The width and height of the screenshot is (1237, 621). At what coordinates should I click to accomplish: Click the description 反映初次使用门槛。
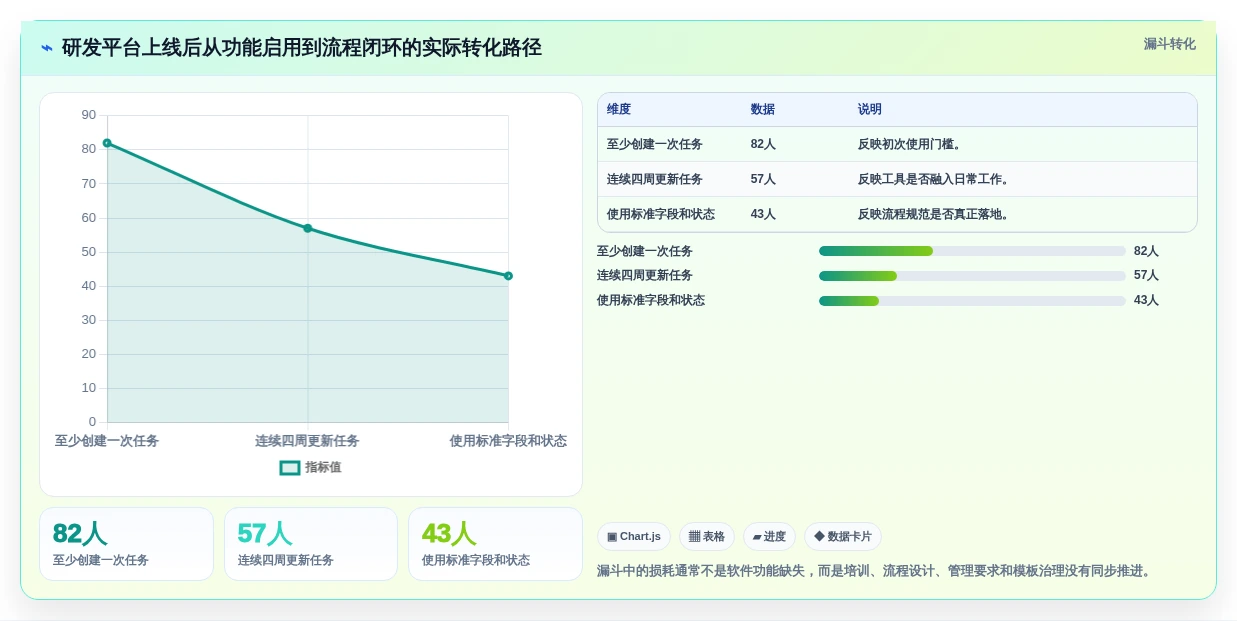912,144
